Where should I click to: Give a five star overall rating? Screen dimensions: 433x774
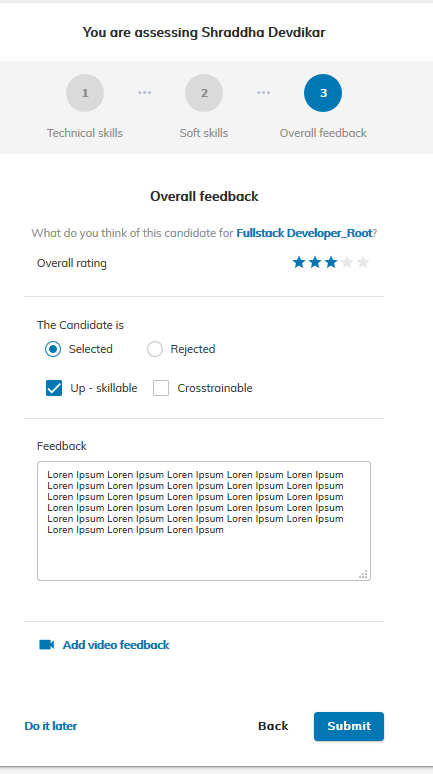(363, 262)
